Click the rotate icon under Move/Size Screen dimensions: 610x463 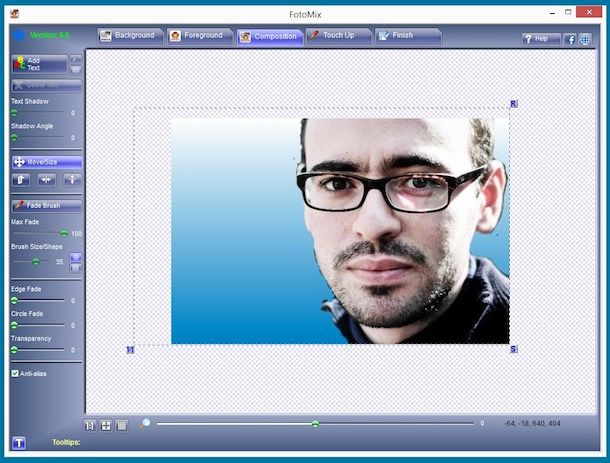coord(21,180)
